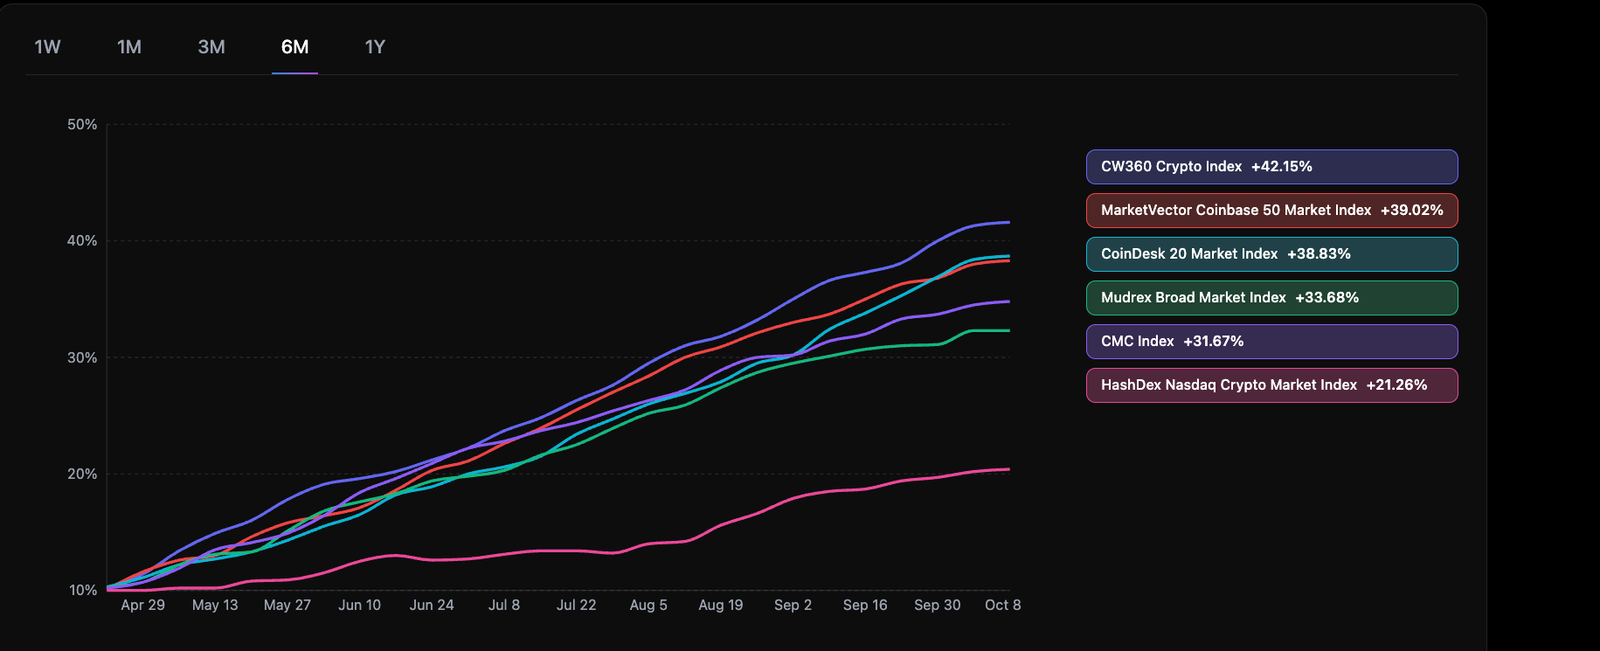
Task: Show the 1Y time range
Action: point(375,47)
